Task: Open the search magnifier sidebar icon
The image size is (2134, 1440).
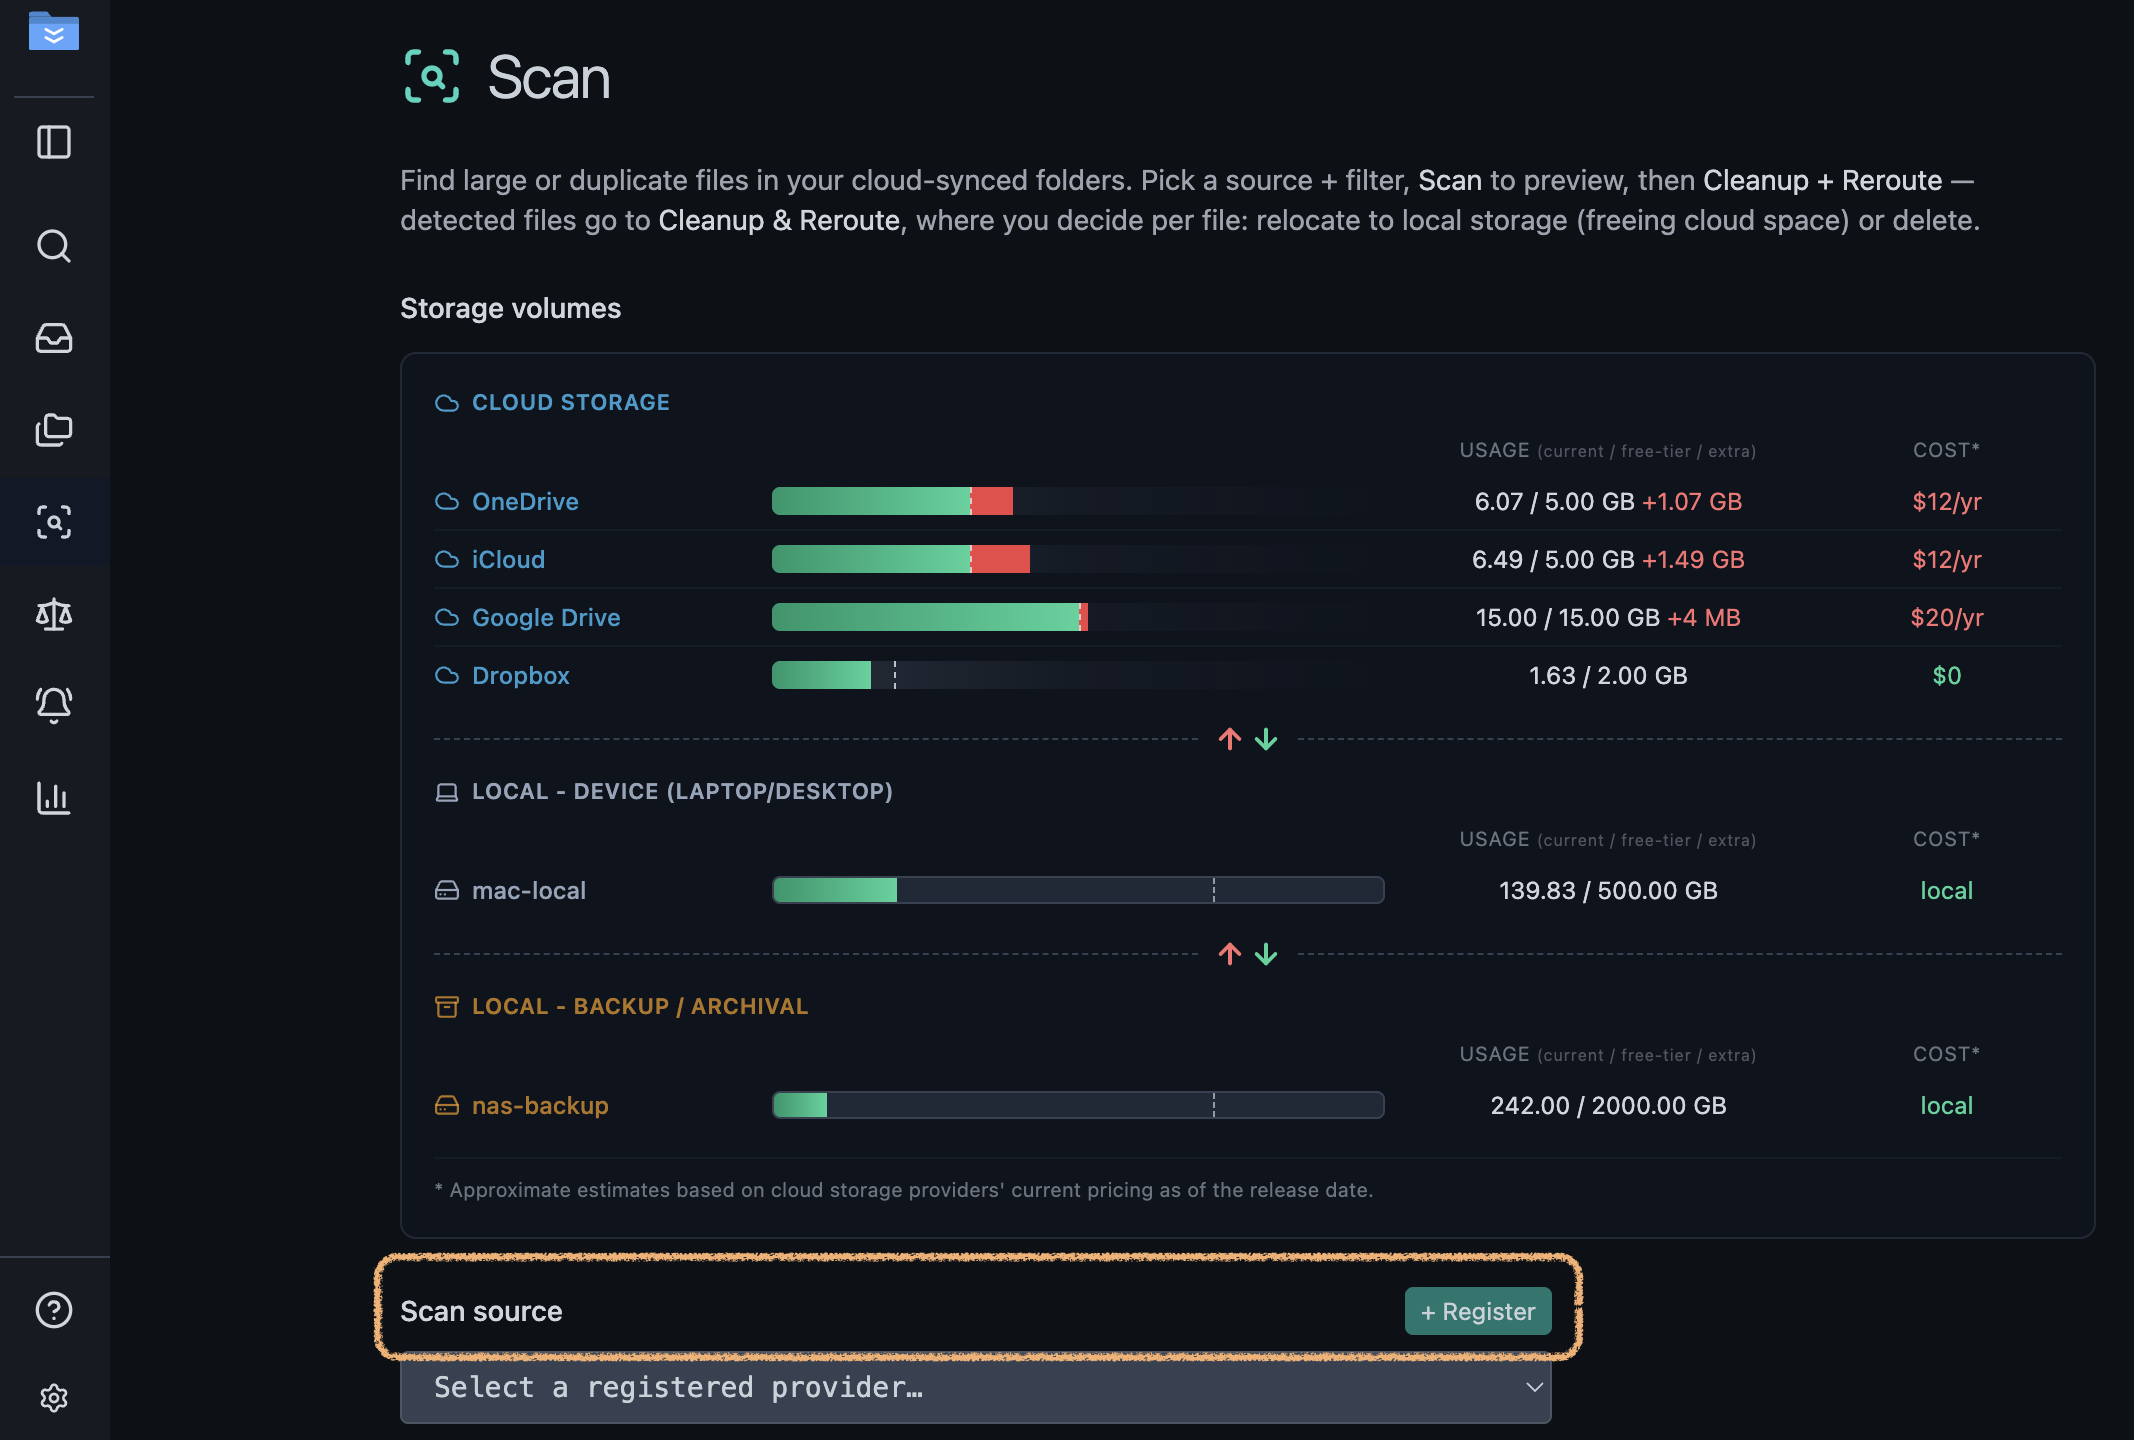Action: click(x=54, y=246)
